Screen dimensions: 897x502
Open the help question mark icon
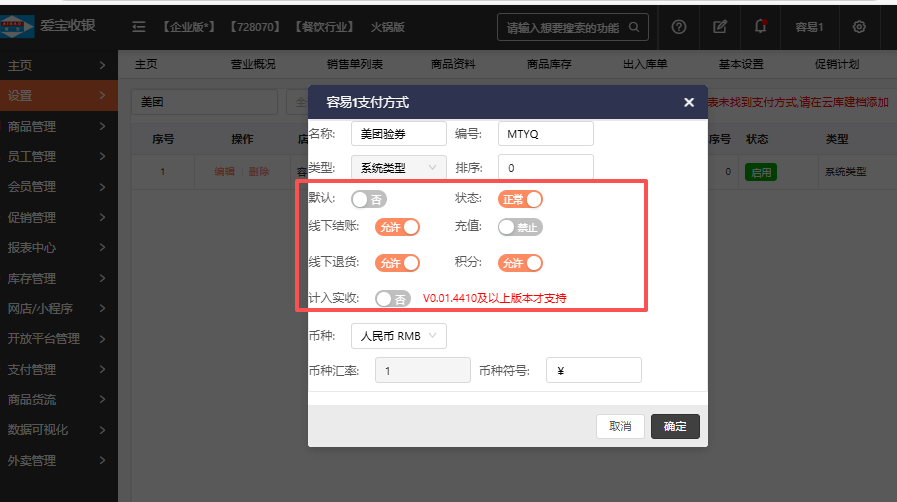point(679,27)
